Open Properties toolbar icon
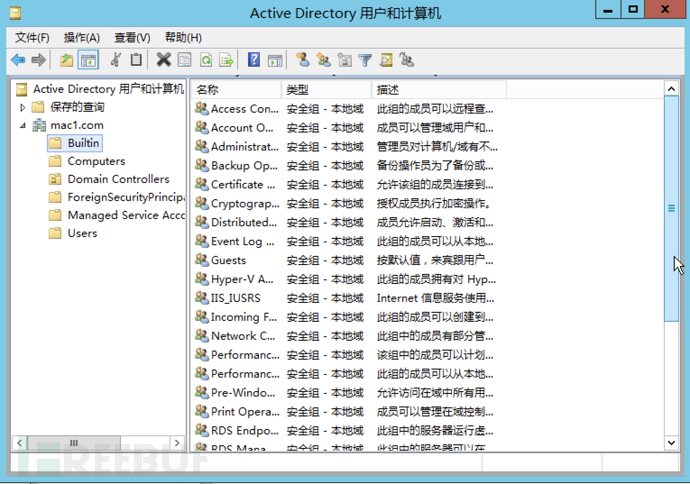The width and height of the screenshot is (690, 484). click(184, 60)
